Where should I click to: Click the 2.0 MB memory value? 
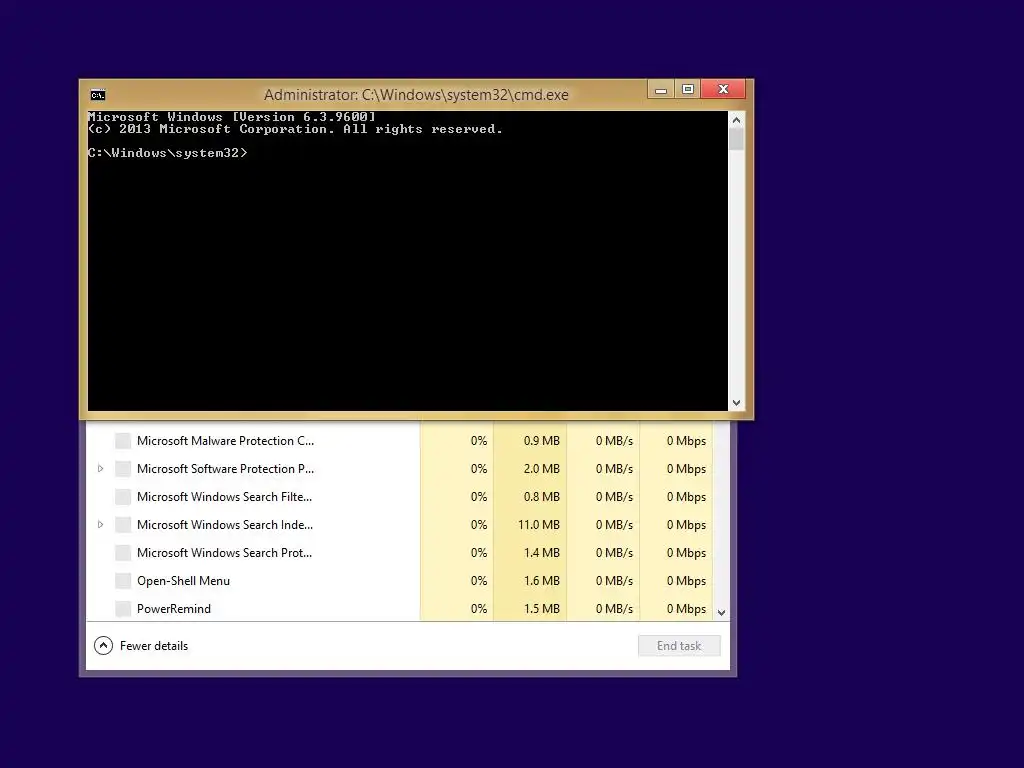coord(541,469)
